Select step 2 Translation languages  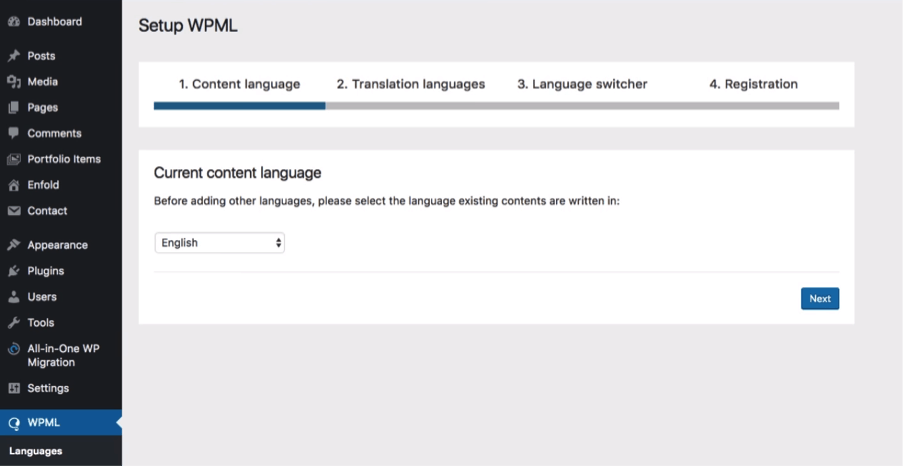point(411,84)
